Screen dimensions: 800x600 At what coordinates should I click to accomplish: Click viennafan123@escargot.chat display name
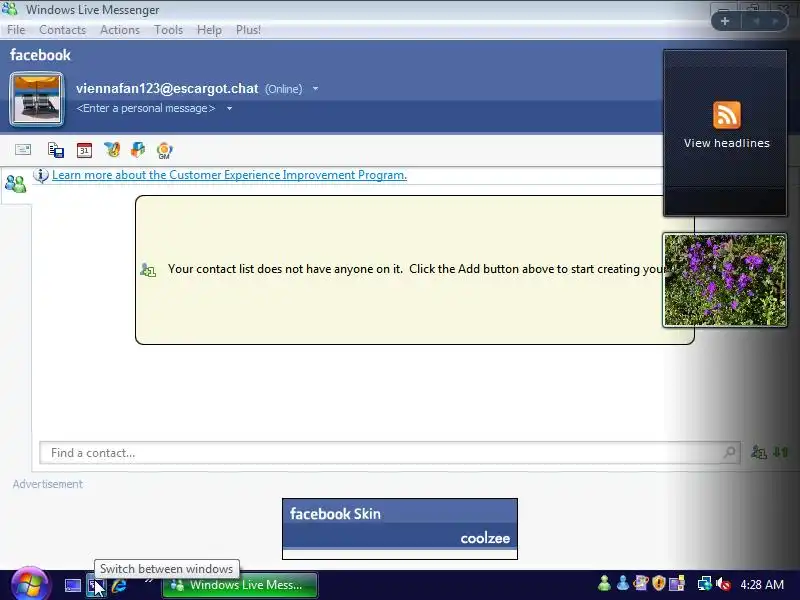tap(167, 89)
